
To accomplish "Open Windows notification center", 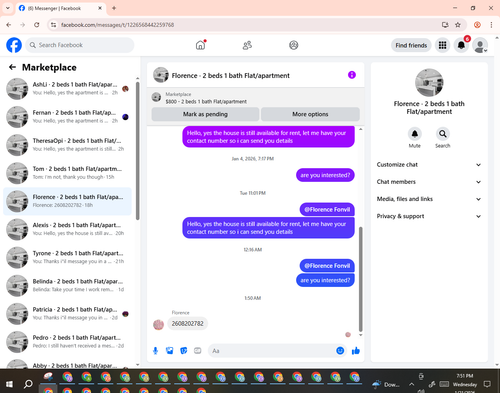I will coord(487,384).
